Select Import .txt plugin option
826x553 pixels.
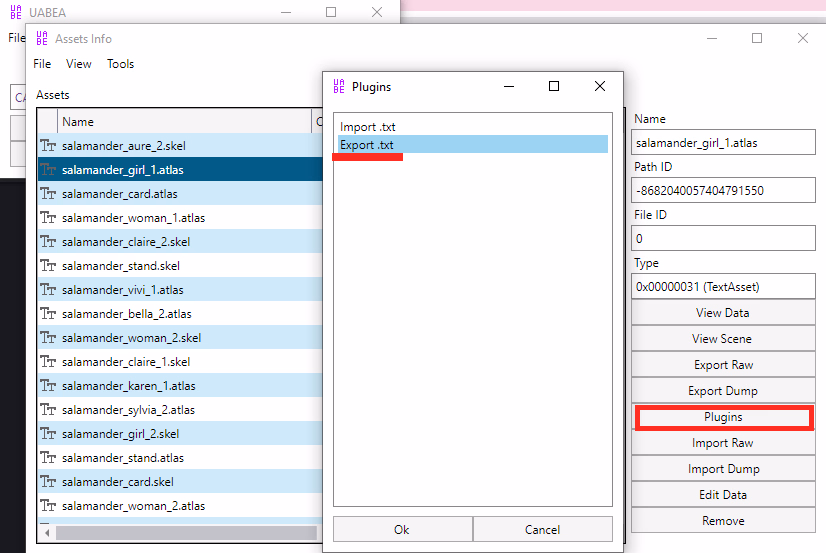click(366, 127)
